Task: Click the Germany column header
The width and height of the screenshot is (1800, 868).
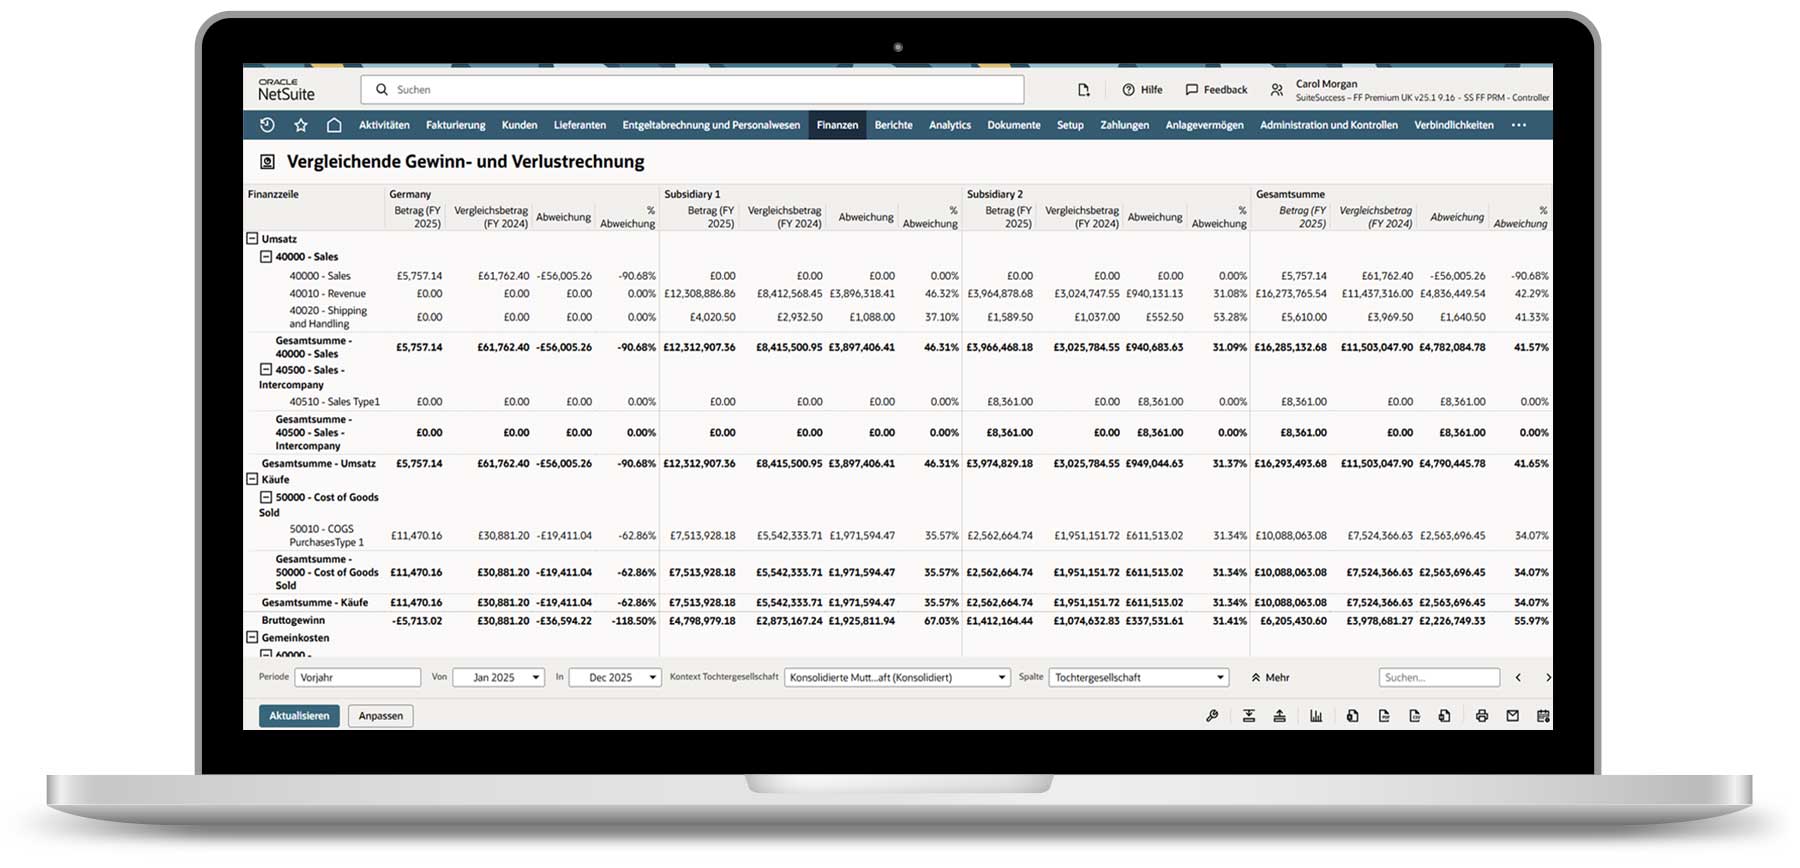Action: coord(410,194)
